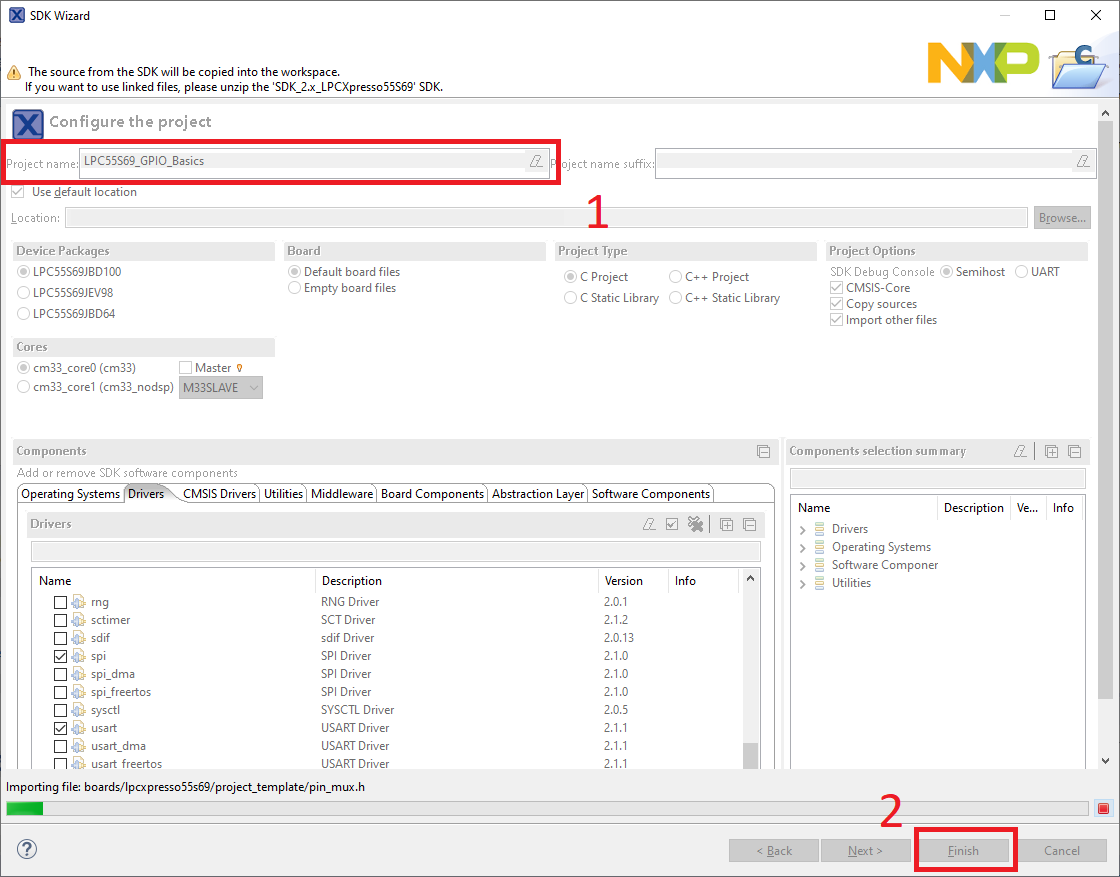Click the Finish button

pyautogui.click(x=963, y=851)
